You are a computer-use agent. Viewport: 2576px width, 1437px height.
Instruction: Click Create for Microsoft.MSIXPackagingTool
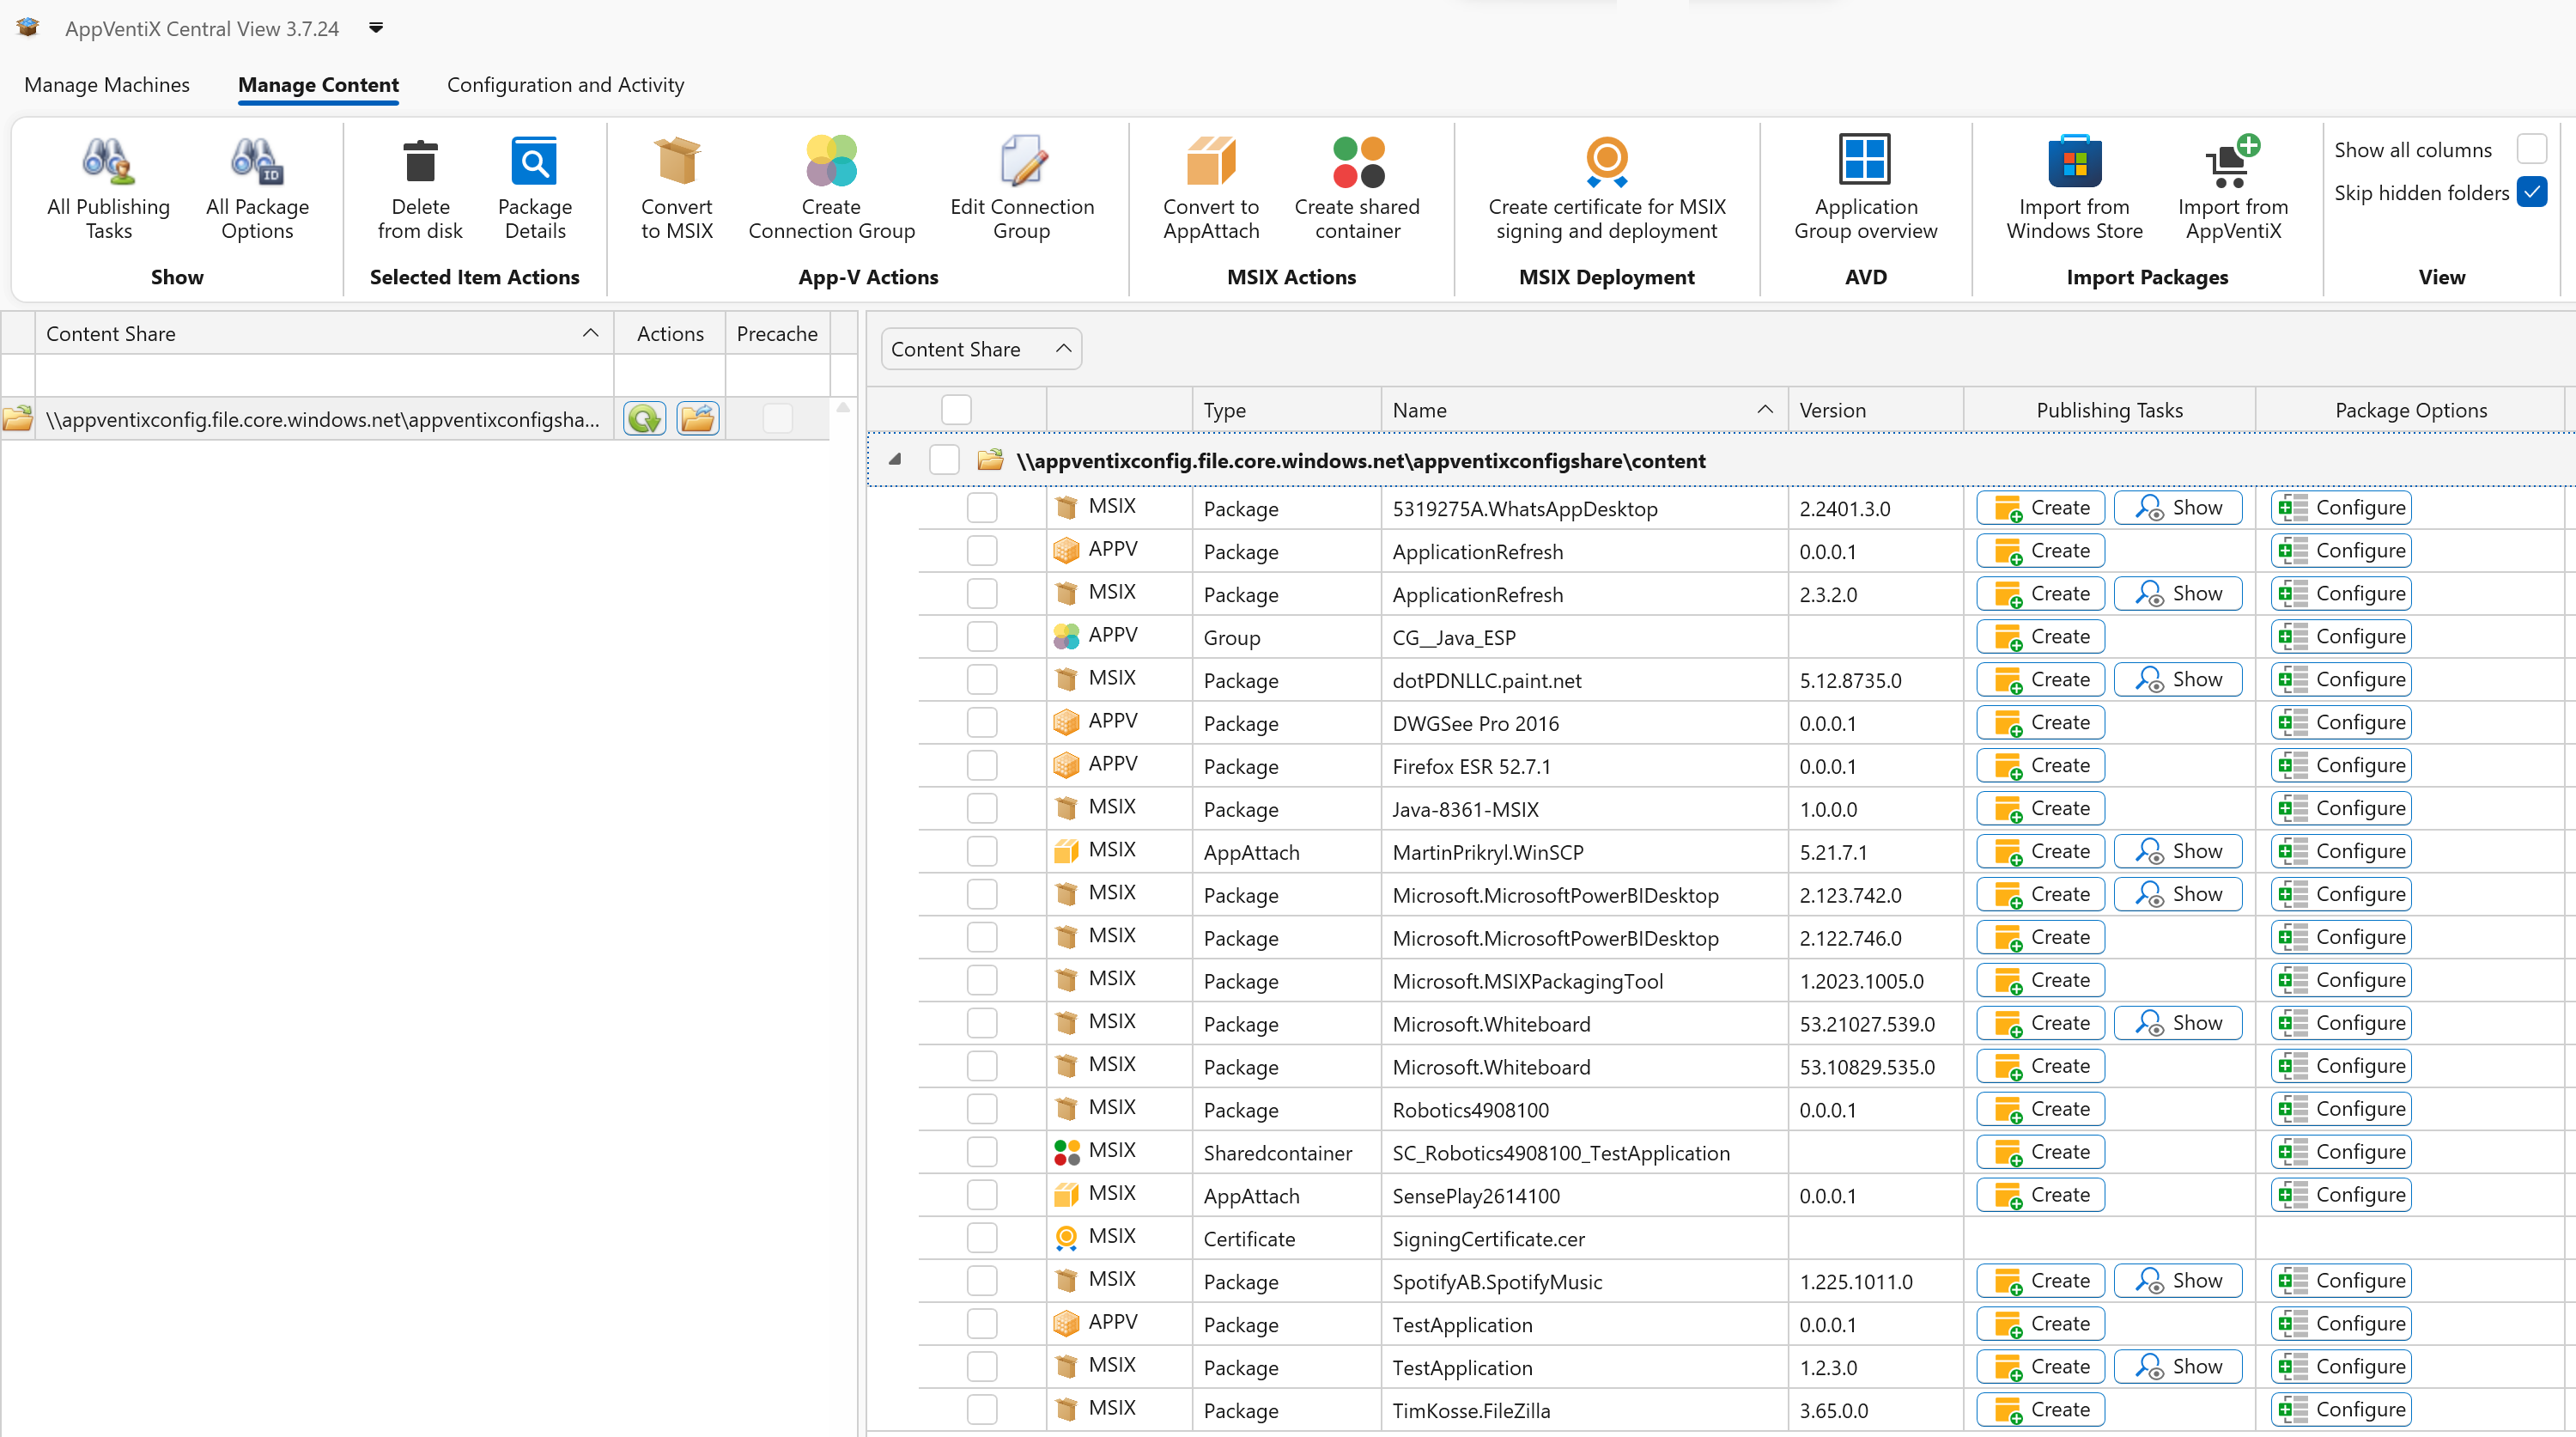tap(2041, 980)
